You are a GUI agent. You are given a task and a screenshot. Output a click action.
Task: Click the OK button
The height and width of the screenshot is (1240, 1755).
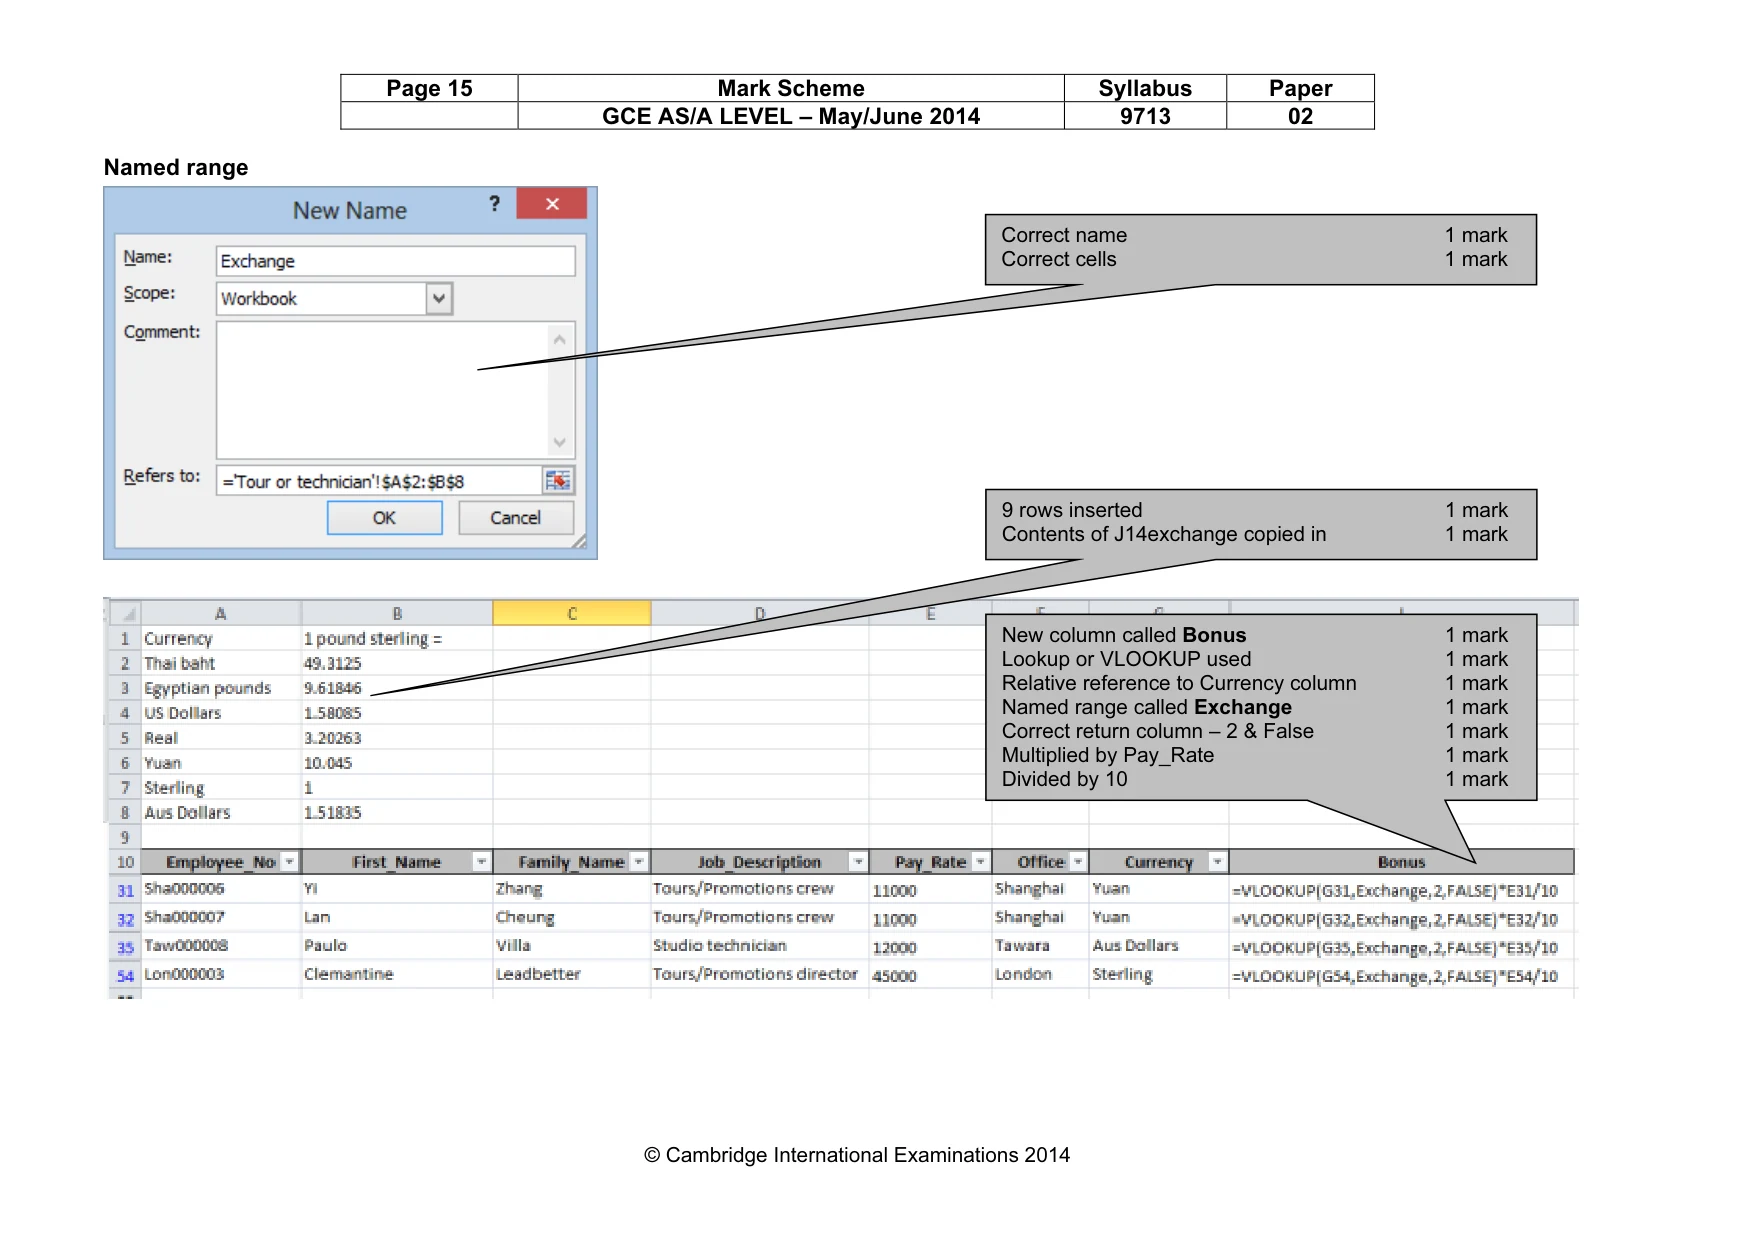point(385,518)
